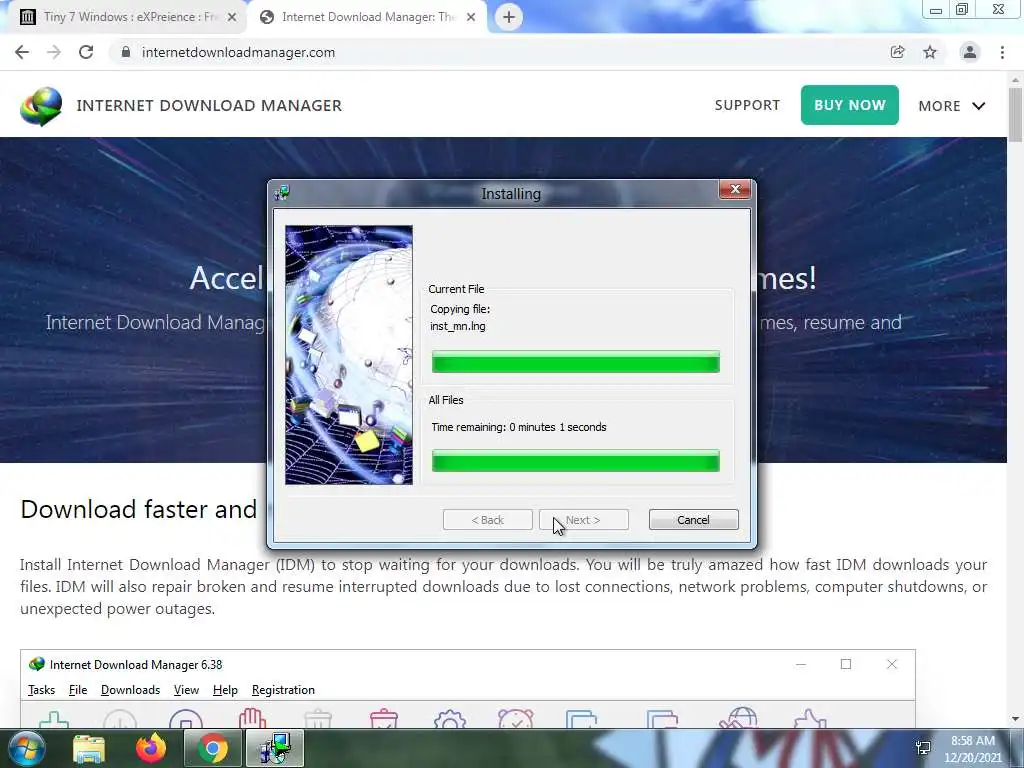Close the Internet Download Manager tab
Image resolution: width=1024 pixels, height=768 pixels.
click(471, 17)
